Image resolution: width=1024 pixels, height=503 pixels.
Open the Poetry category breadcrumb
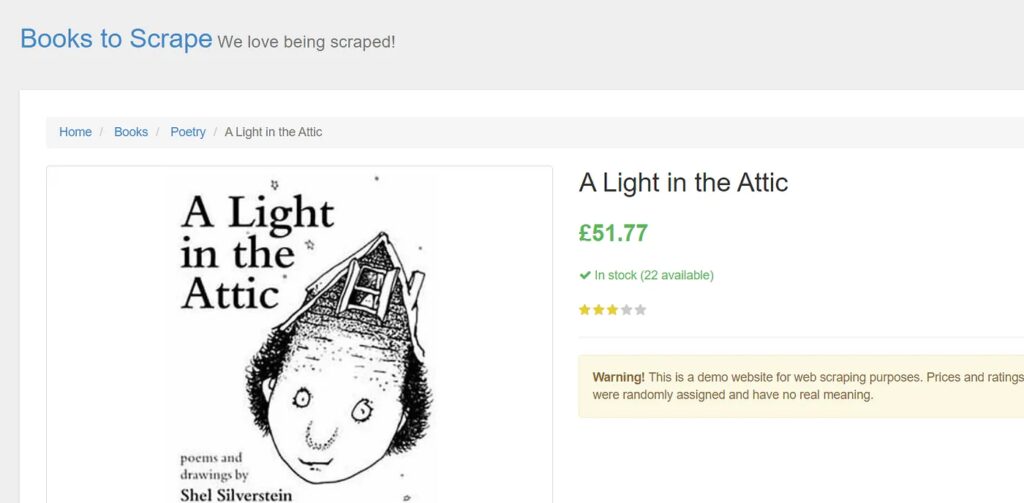click(x=188, y=132)
